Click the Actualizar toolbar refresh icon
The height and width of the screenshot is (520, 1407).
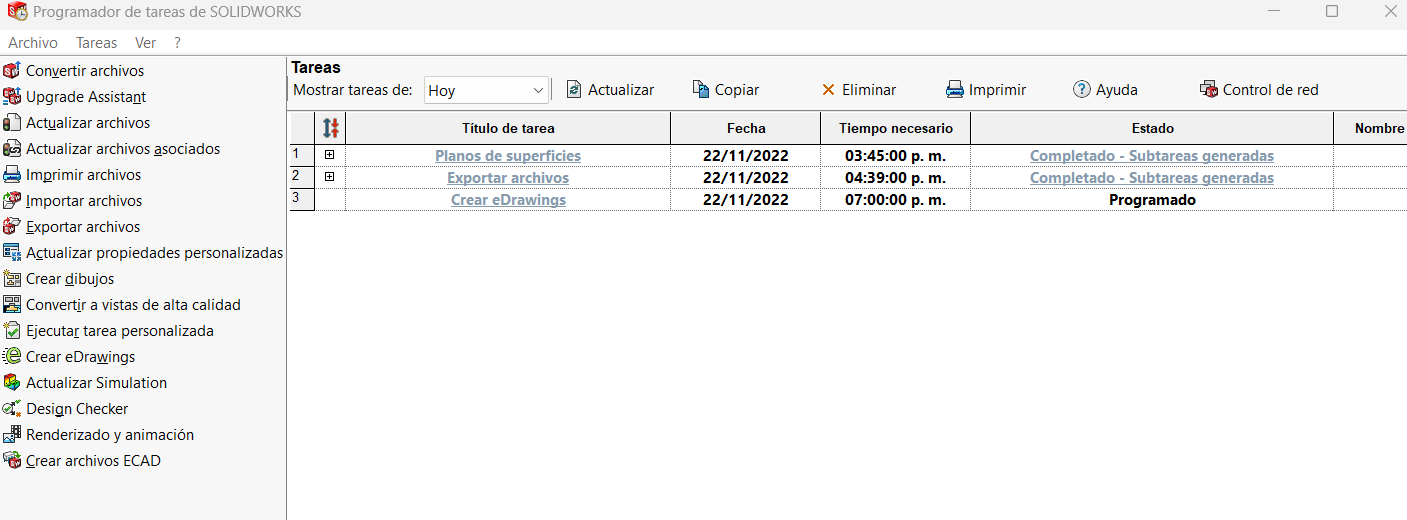pos(574,90)
